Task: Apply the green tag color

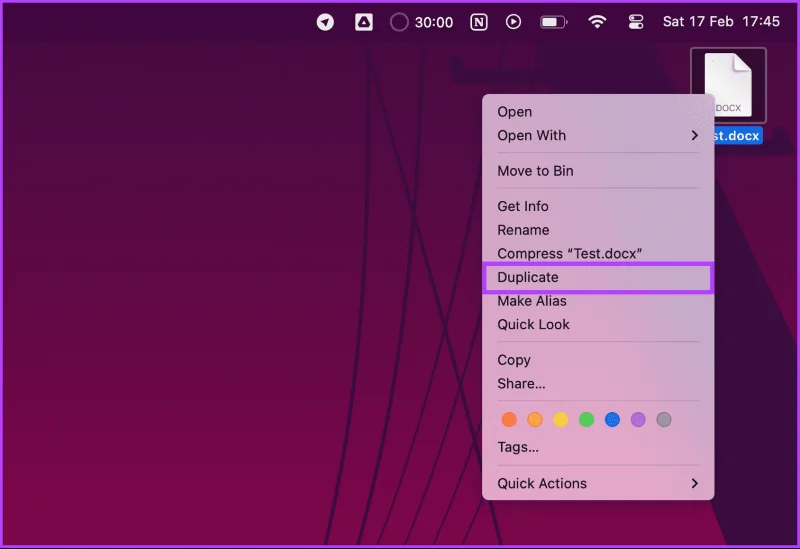Action: pos(586,420)
